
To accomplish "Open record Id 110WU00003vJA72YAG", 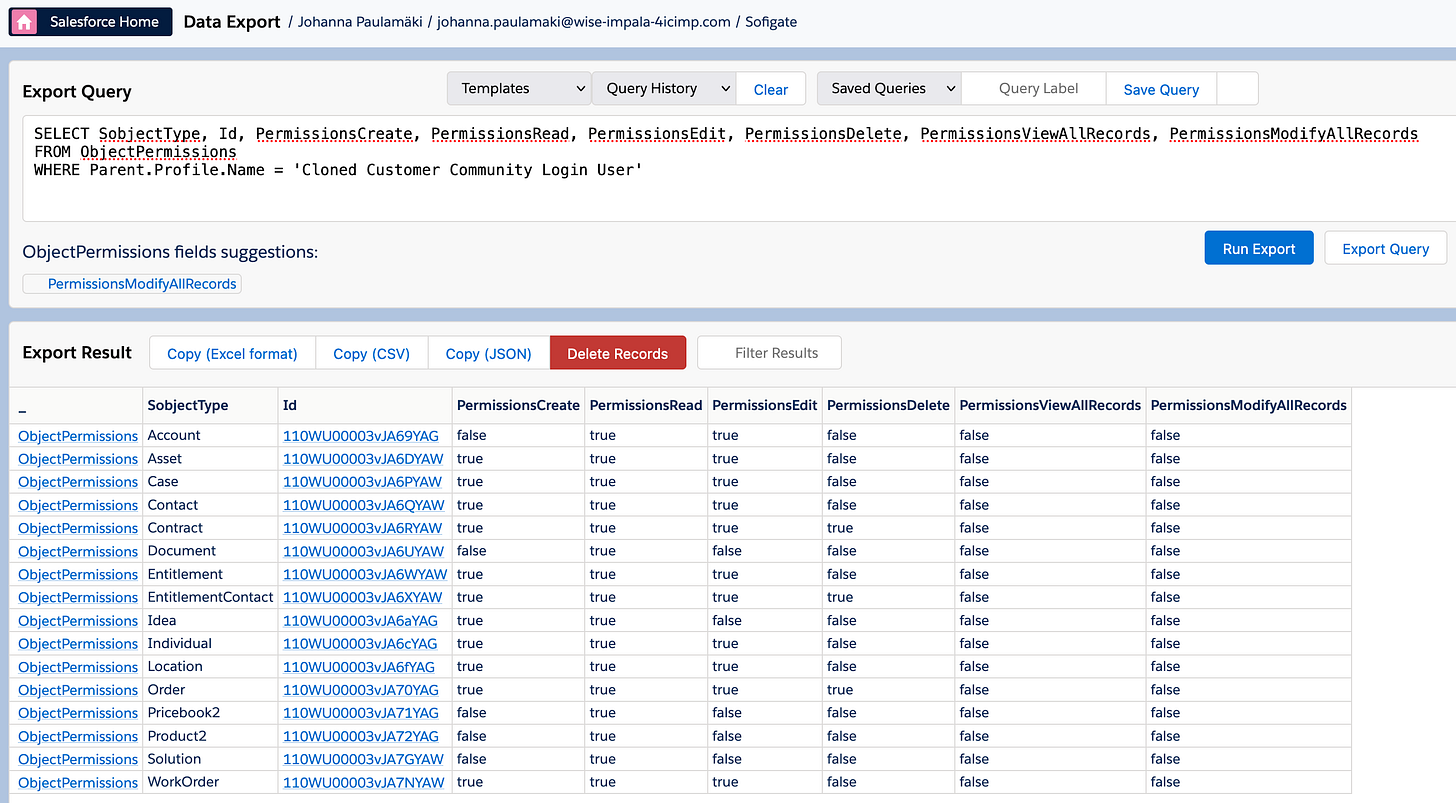I will pos(361,736).
